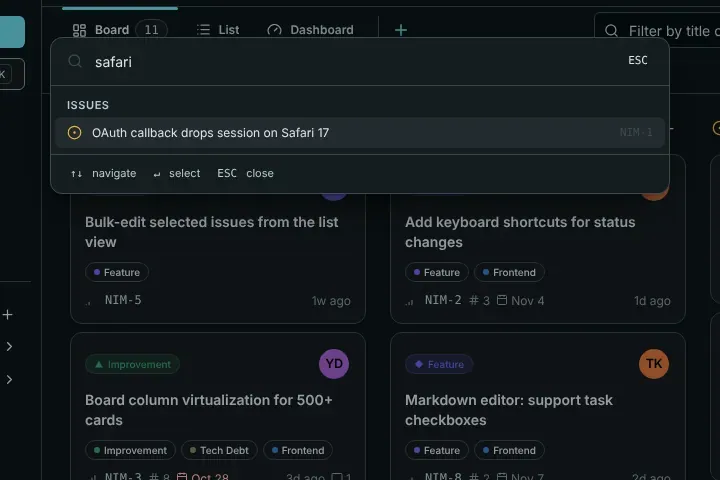The image size is (720, 480).
Task: Click the Oct 28 overdue date
Action: (x=202, y=476)
